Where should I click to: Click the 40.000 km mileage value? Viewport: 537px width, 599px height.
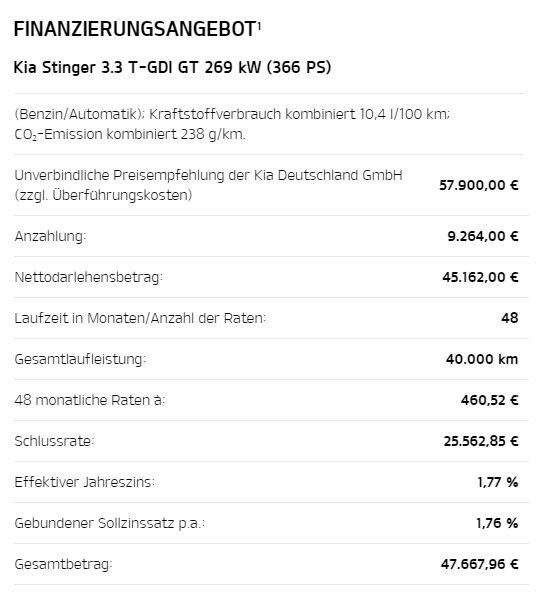click(x=482, y=359)
